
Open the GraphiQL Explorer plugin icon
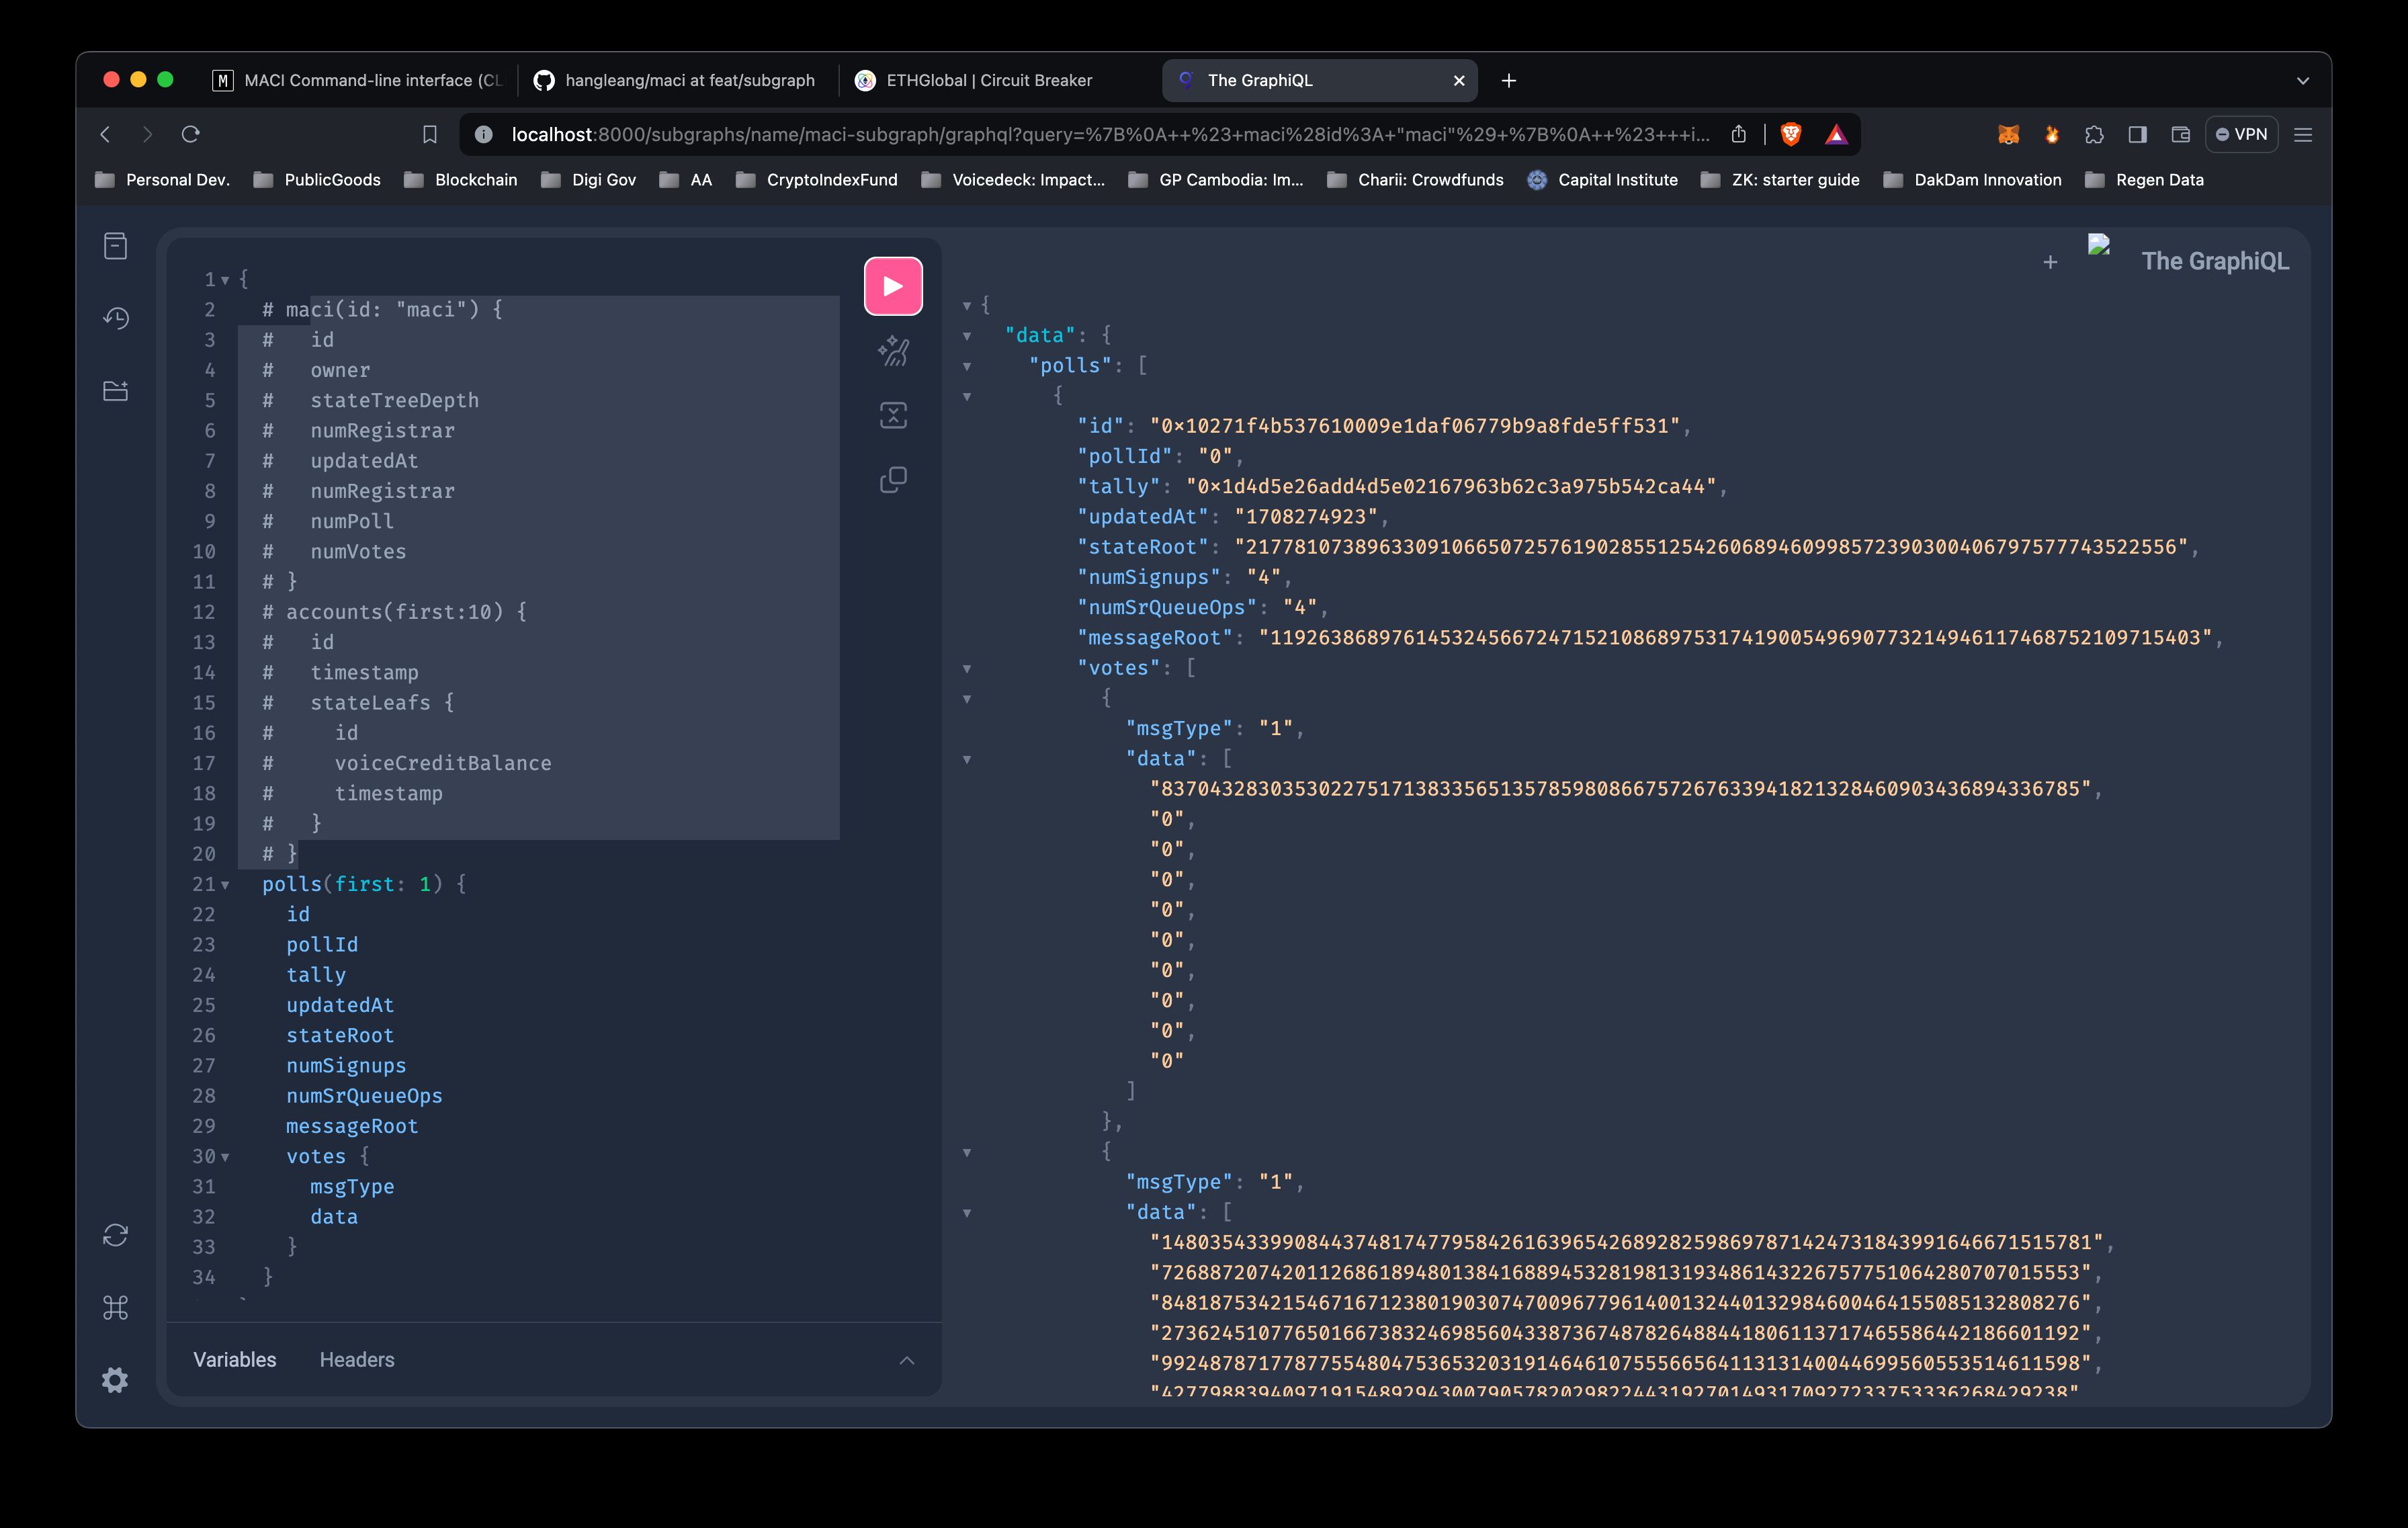(x=116, y=391)
